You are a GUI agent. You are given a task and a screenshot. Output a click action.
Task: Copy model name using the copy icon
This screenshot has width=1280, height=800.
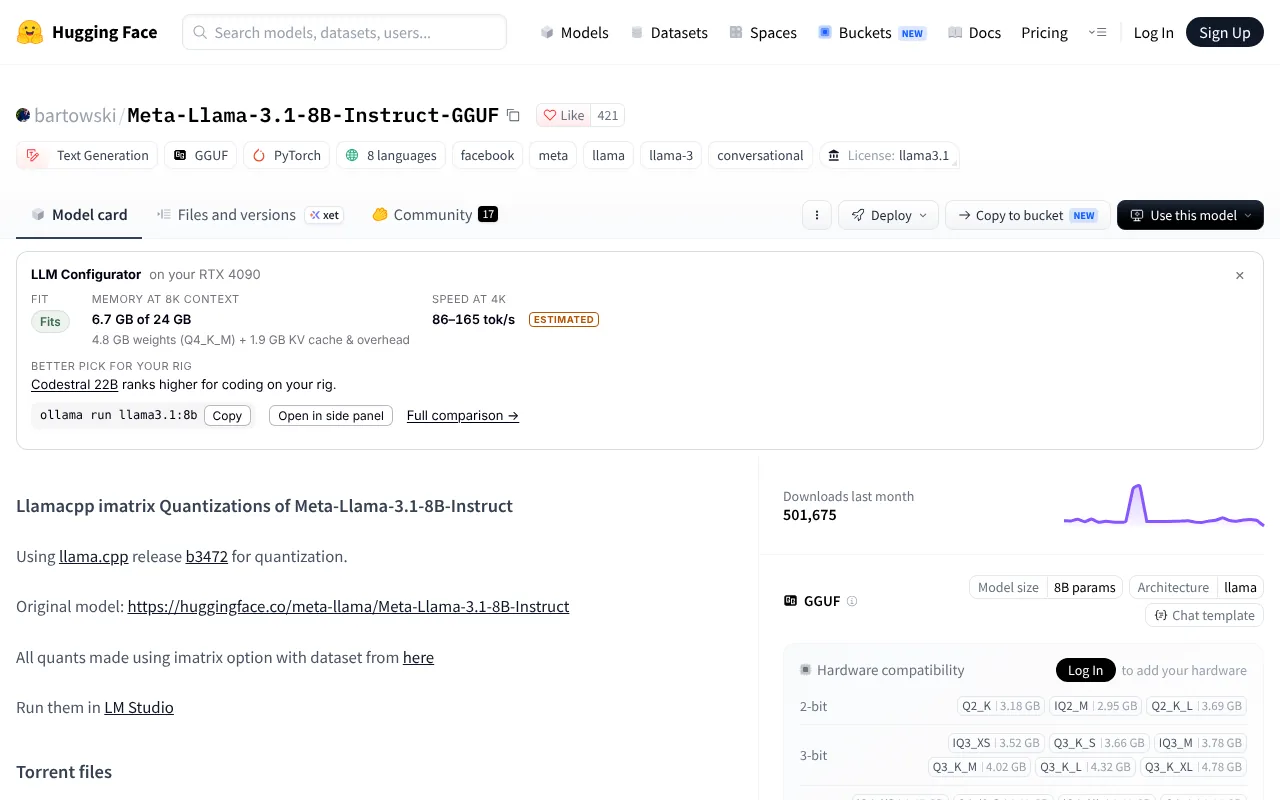[513, 115]
